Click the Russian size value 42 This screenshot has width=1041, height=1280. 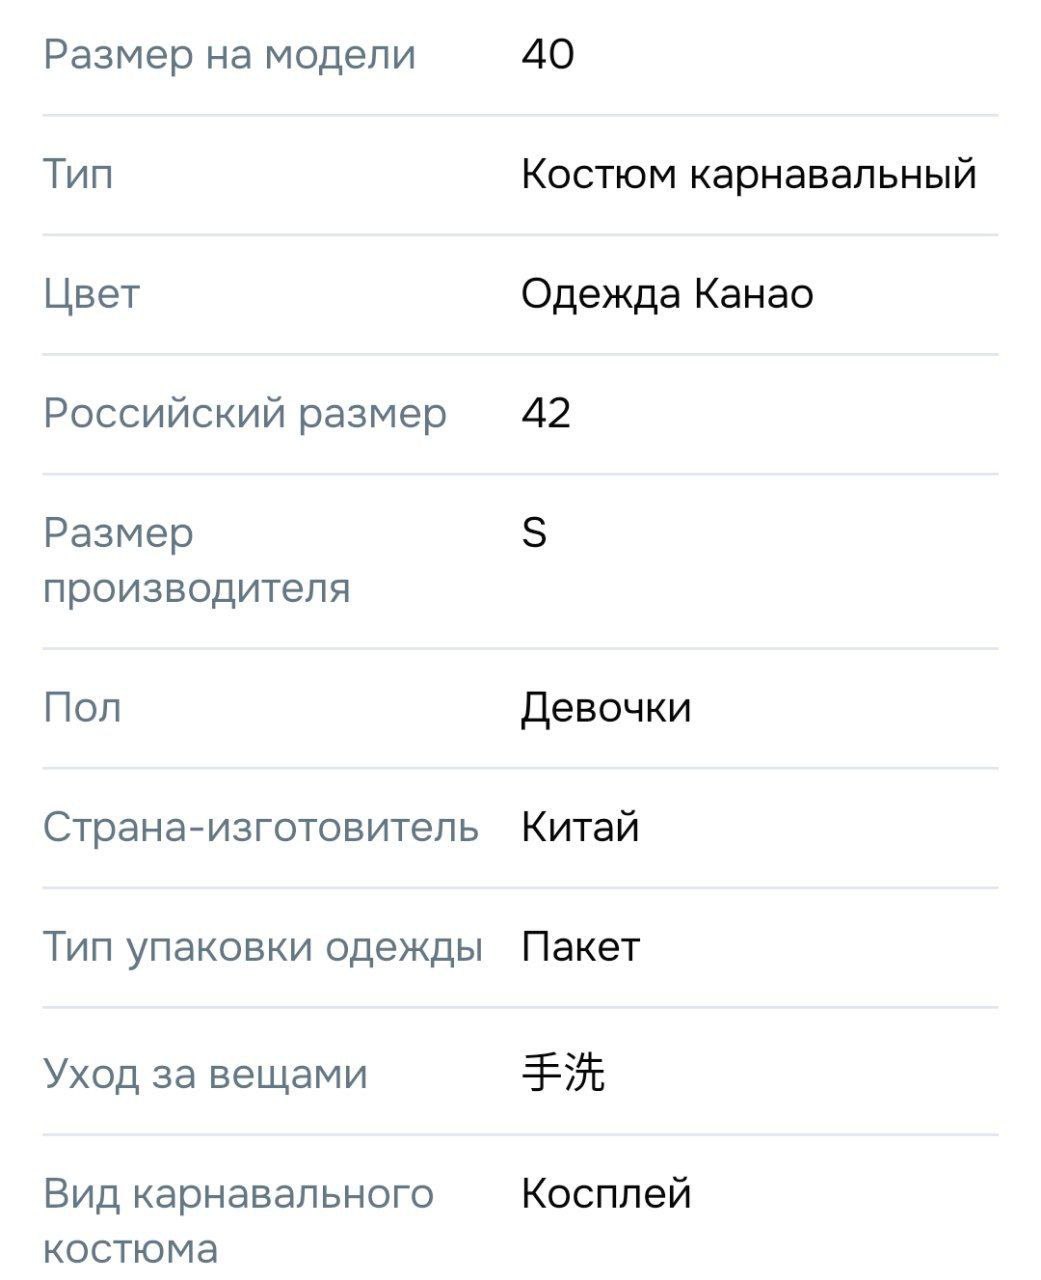click(546, 413)
